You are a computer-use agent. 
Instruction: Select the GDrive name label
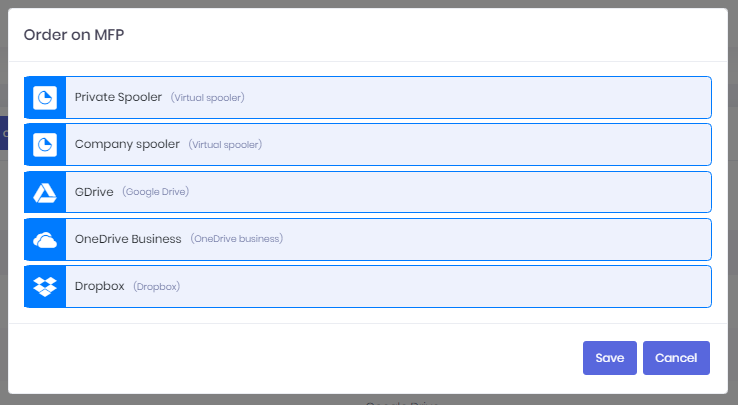click(x=94, y=192)
